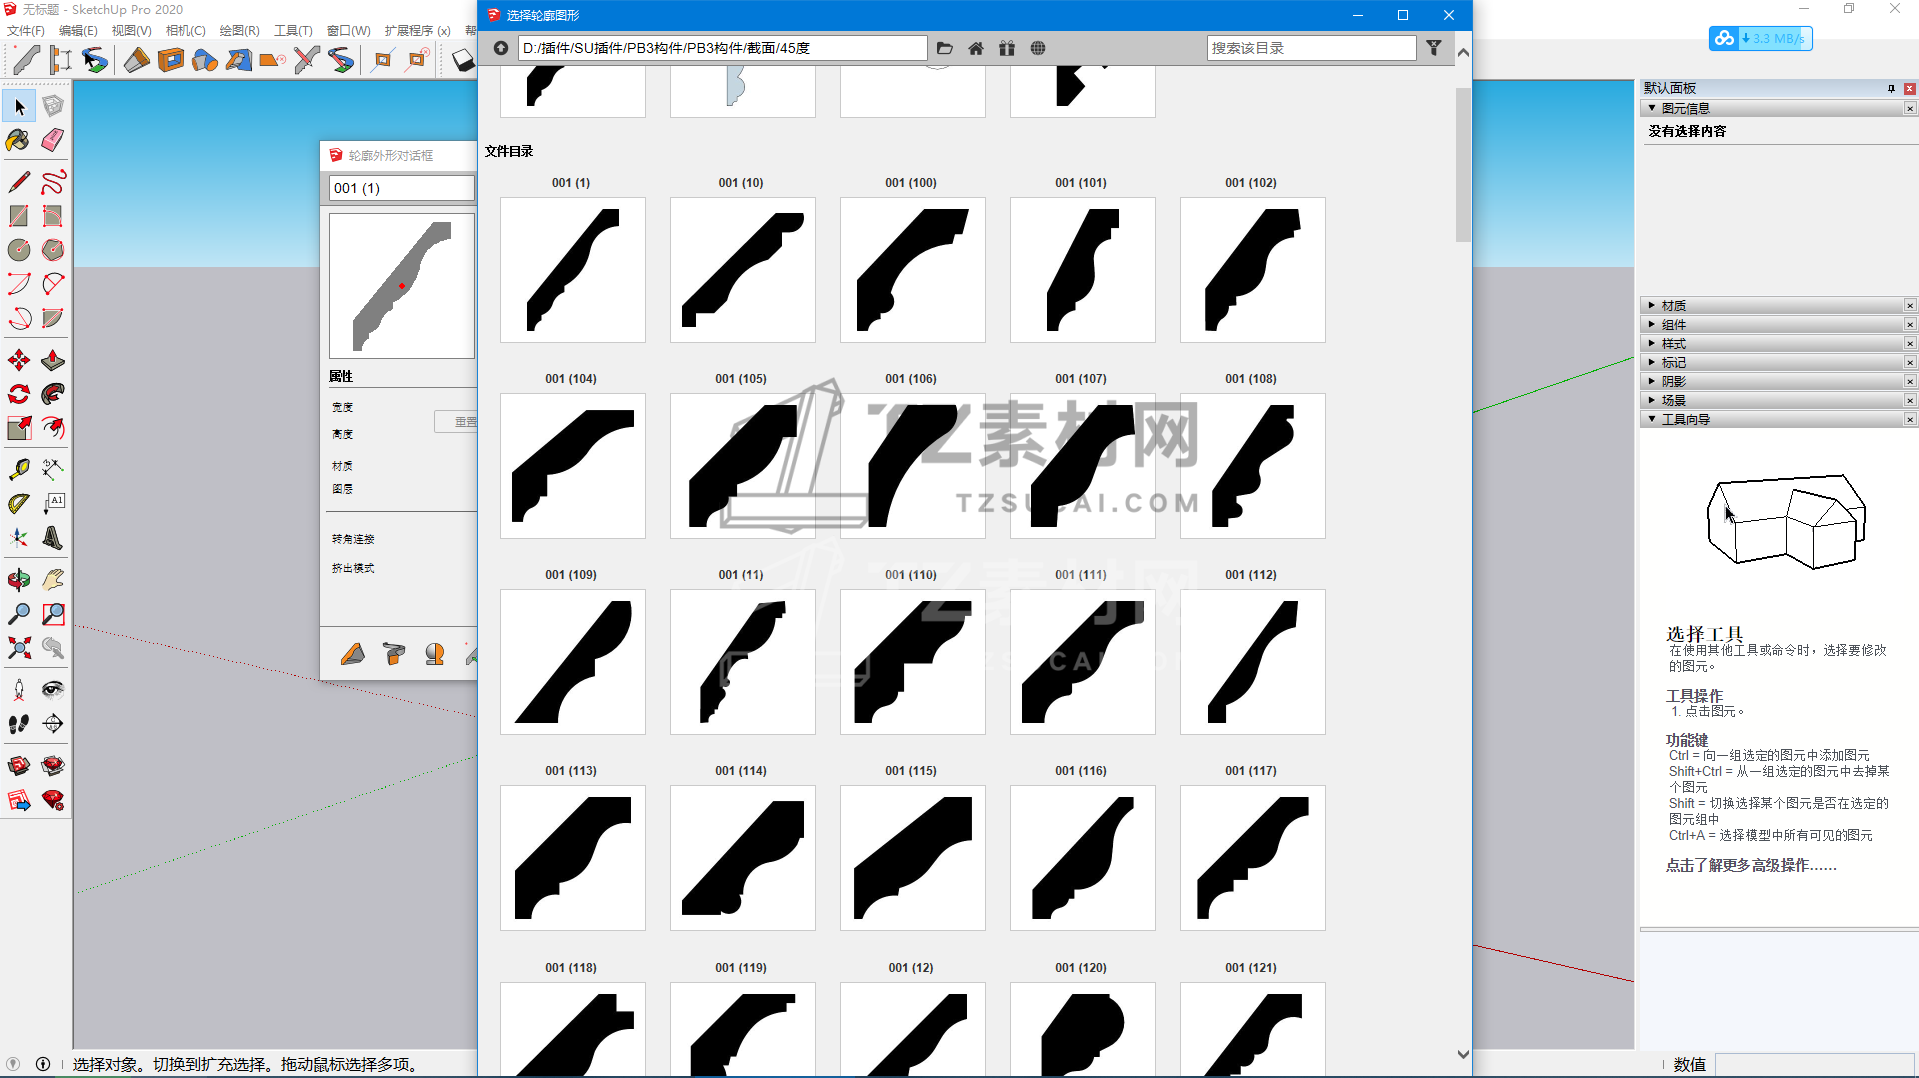The width and height of the screenshot is (1919, 1078).
Task: Choose the Line pencil tool
Action: click(x=19, y=182)
